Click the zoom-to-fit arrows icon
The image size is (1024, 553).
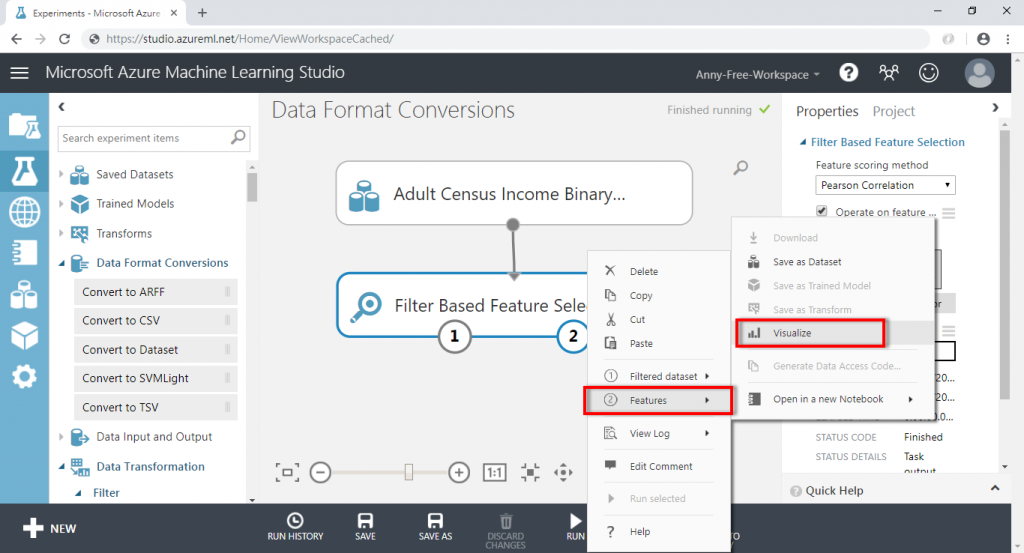[530, 472]
